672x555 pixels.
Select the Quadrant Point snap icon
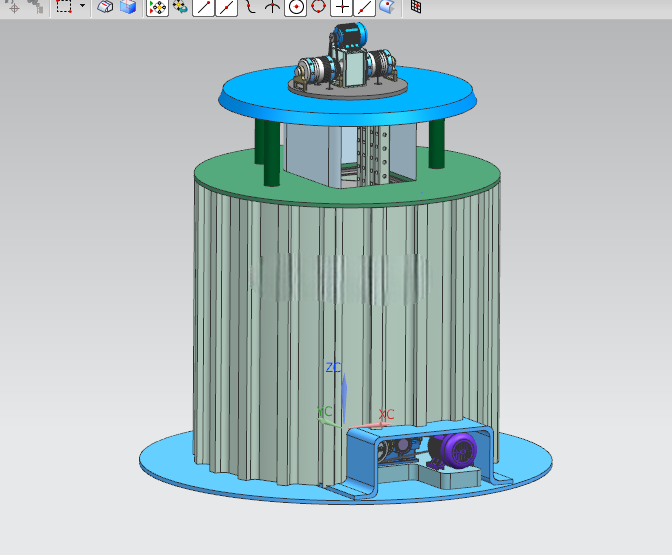[318, 6]
